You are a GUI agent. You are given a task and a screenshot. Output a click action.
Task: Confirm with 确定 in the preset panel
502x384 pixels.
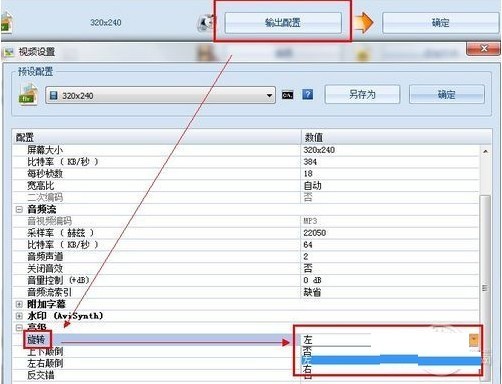pyautogui.click(x=447, y=94)
